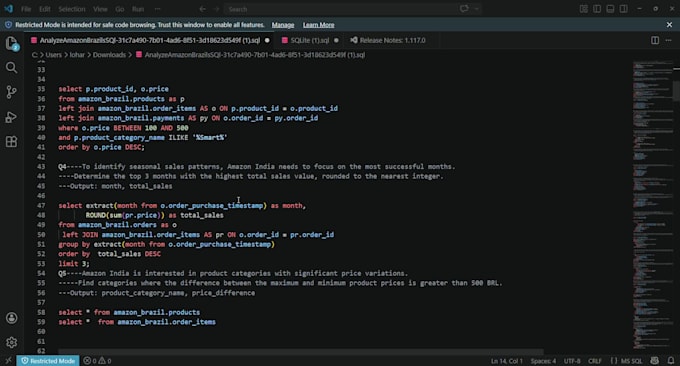Open Customize Layout in title bar
The height and width of the screenshot is (366, 680).
pos(584,9)
